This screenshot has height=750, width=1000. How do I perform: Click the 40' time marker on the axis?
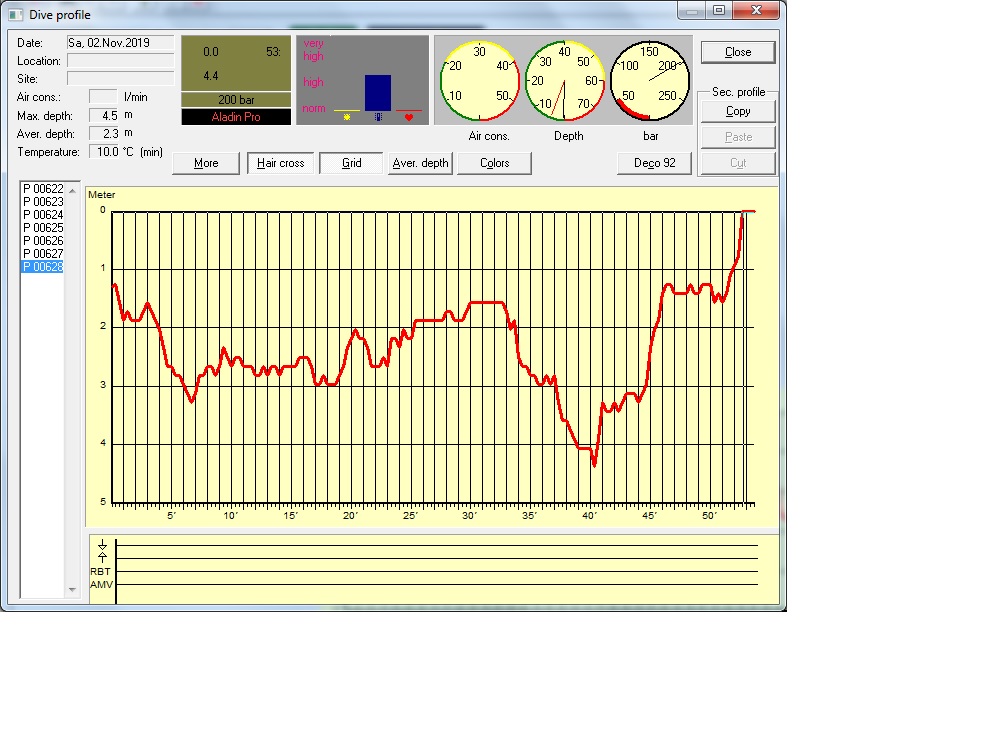point(589,515)
